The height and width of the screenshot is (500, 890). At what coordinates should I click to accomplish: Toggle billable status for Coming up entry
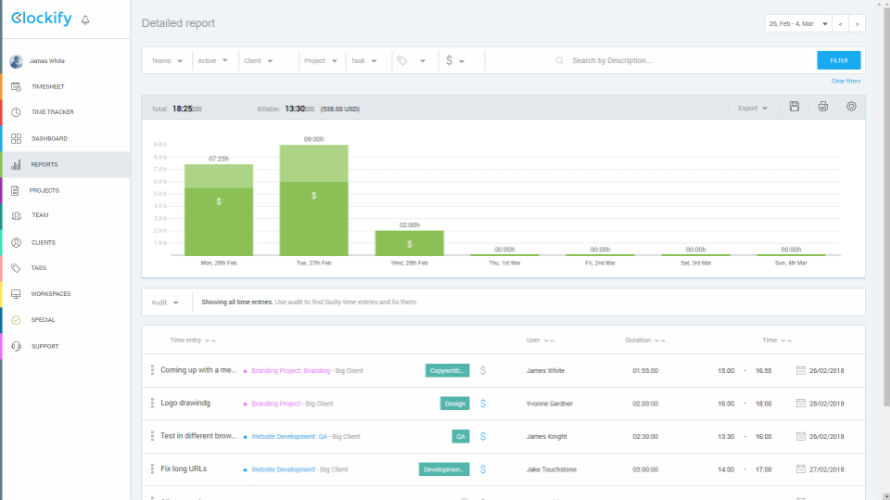click(483, 371)
